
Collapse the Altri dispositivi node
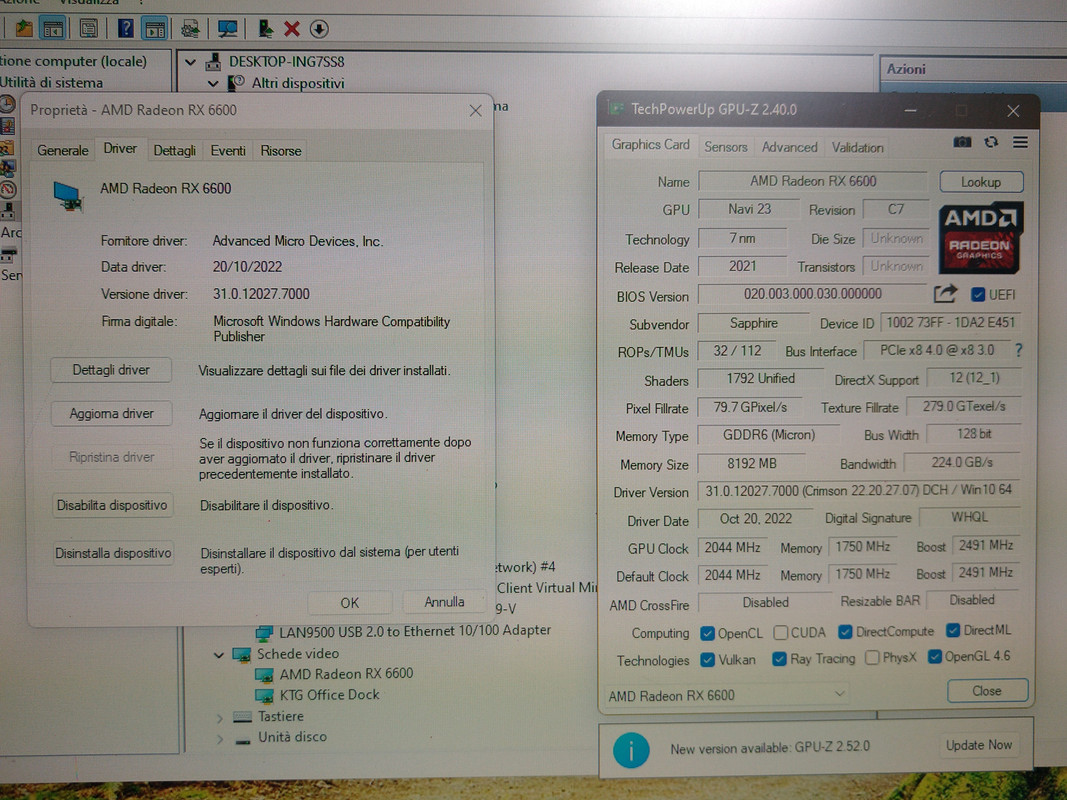pos(213,84)
